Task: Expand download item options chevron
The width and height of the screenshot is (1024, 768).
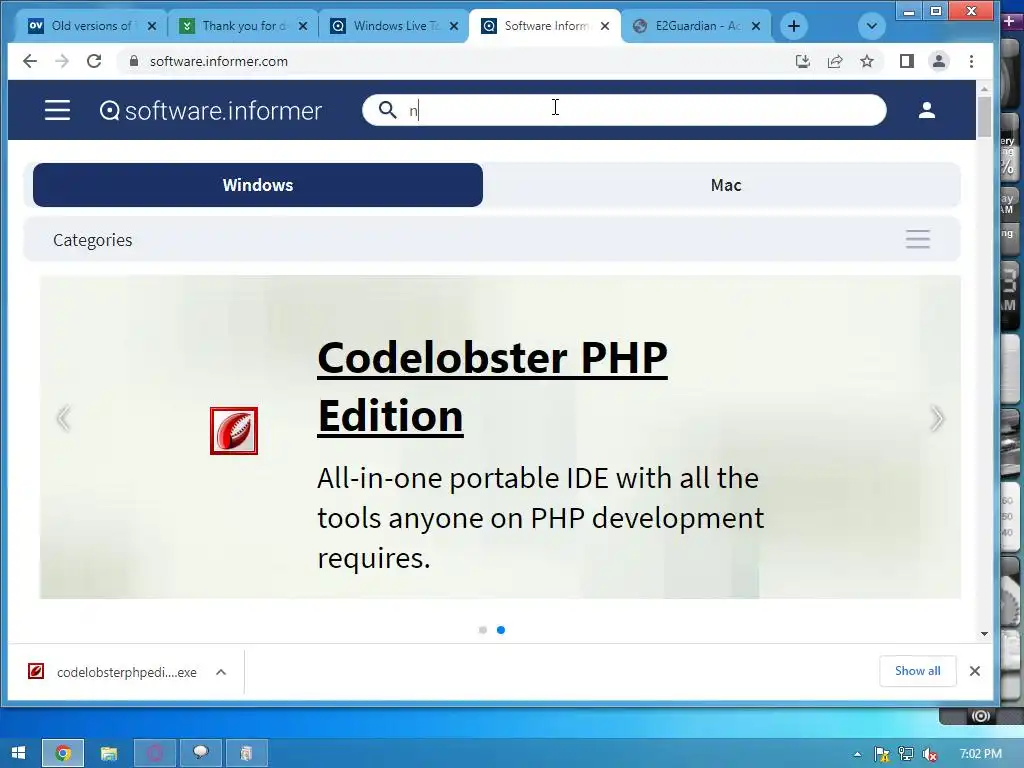Action: coord(221,672)
